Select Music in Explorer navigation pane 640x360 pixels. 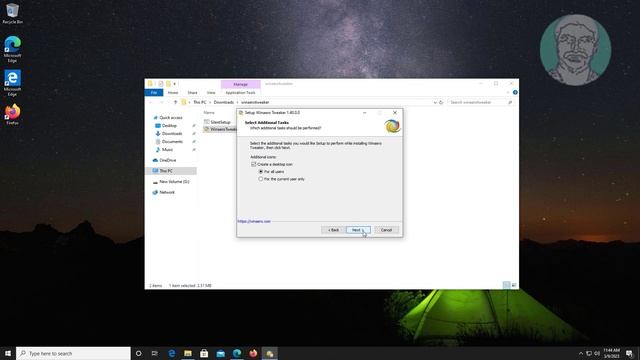pos(167,150)
